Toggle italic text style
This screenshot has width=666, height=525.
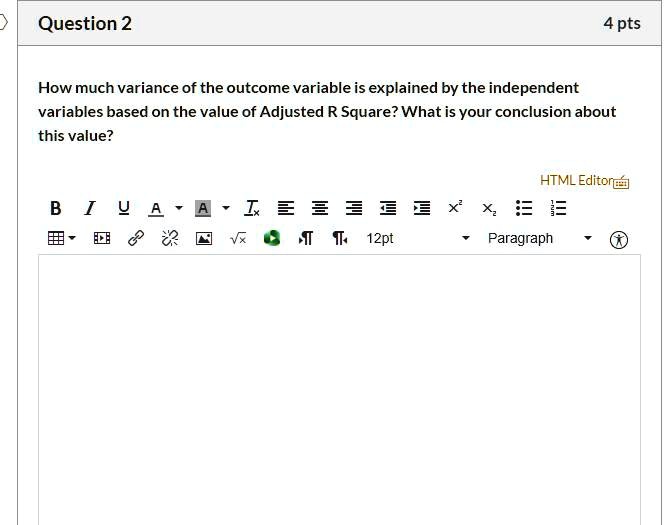coord(90,208)
